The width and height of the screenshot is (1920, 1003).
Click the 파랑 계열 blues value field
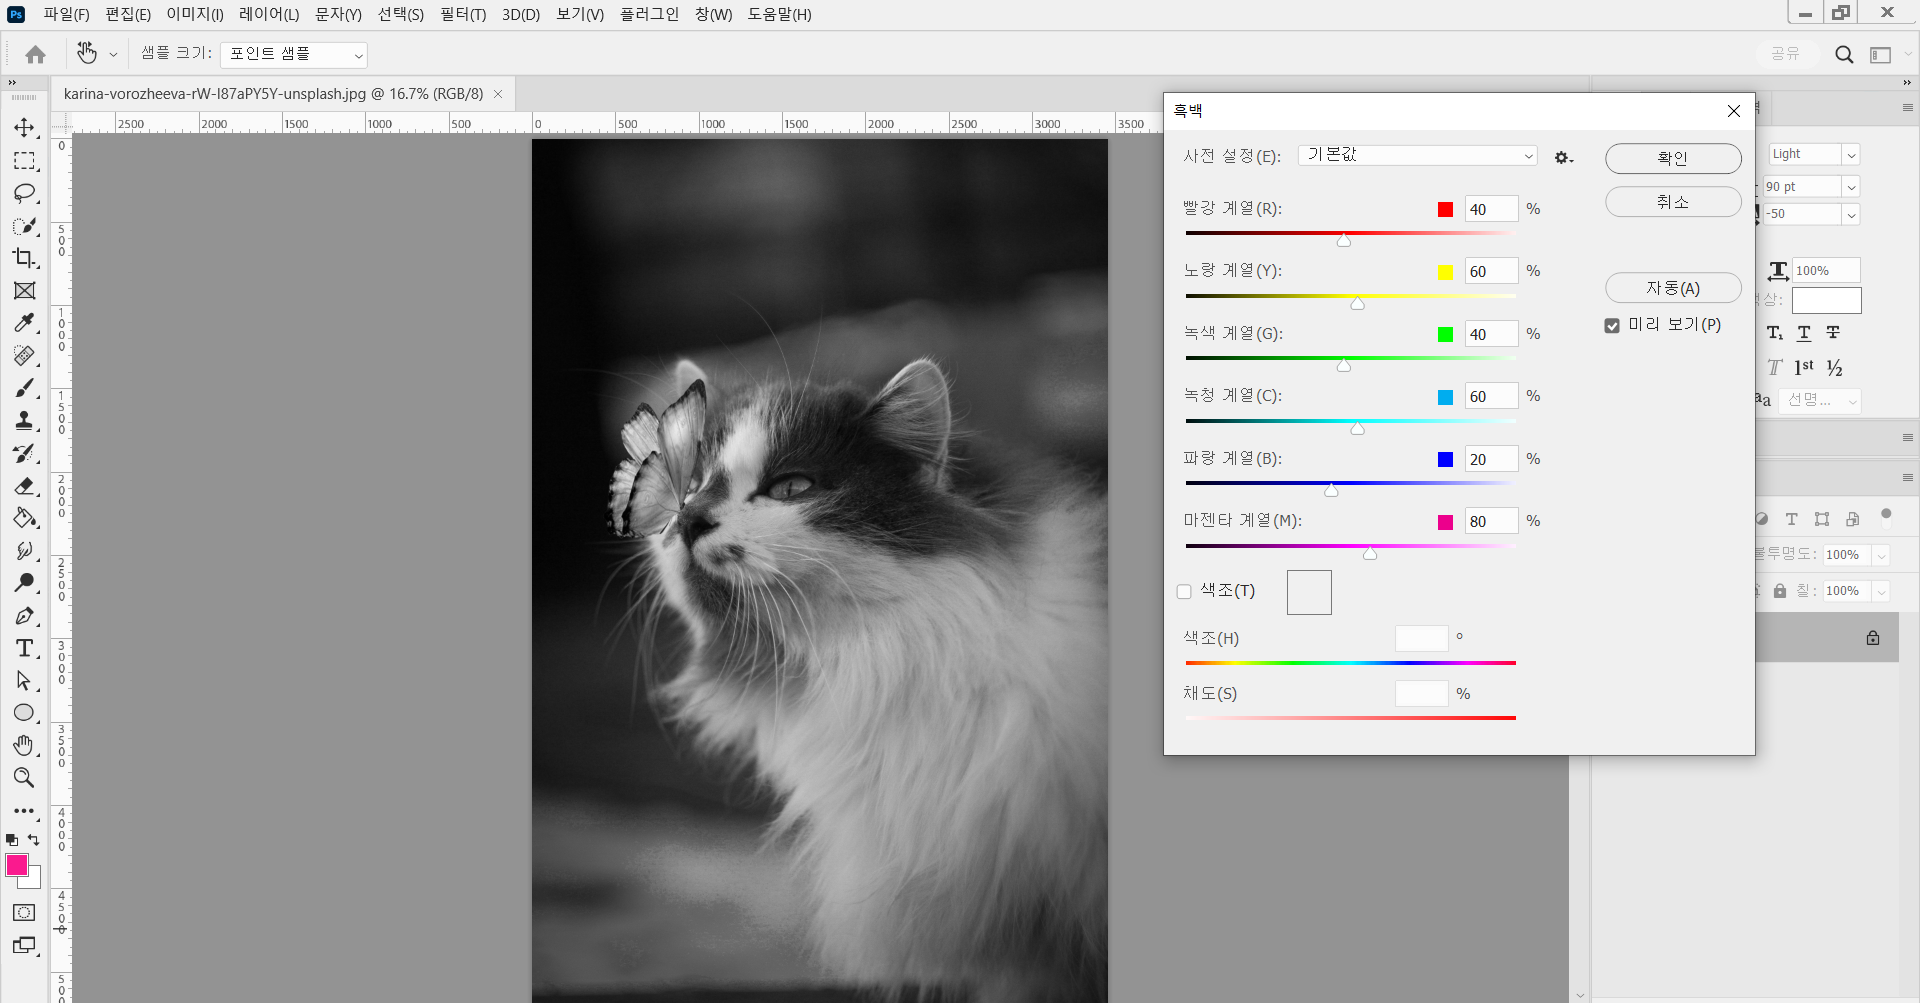pos(1491,460)
